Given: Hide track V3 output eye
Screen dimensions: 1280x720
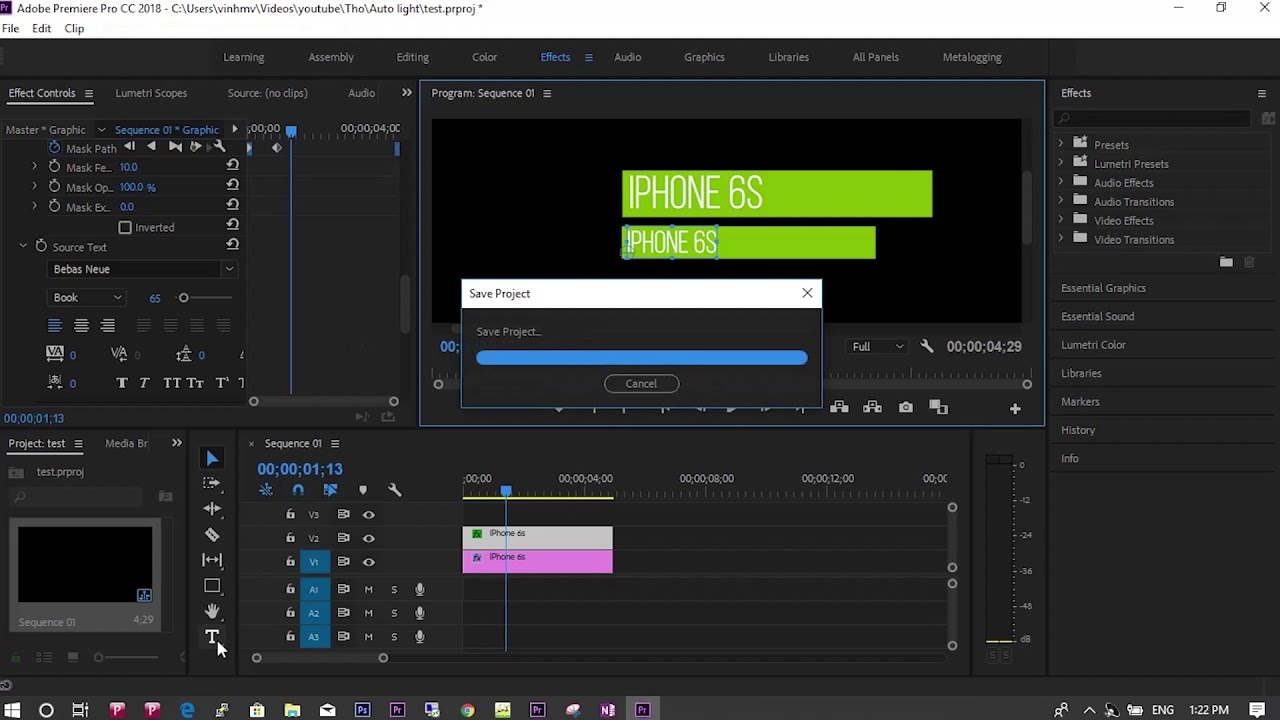Looking at the screenshot, I should pos(368,515).
